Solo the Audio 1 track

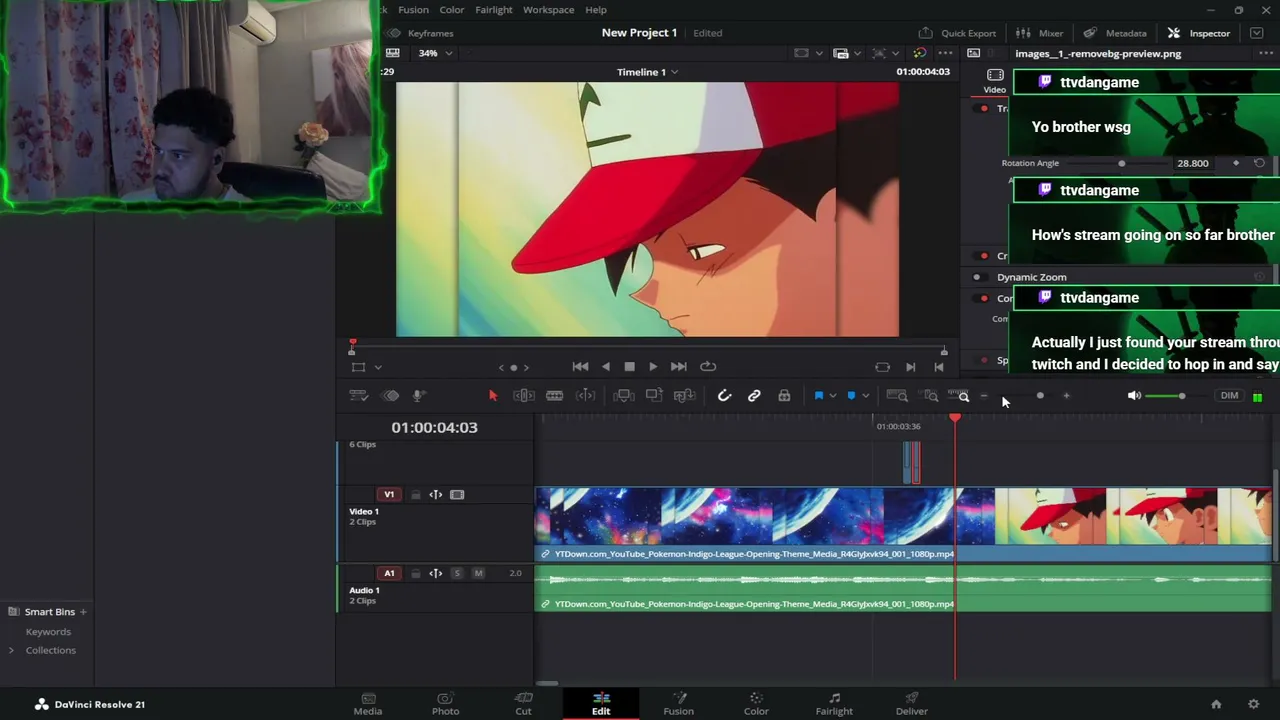point(457,573)
